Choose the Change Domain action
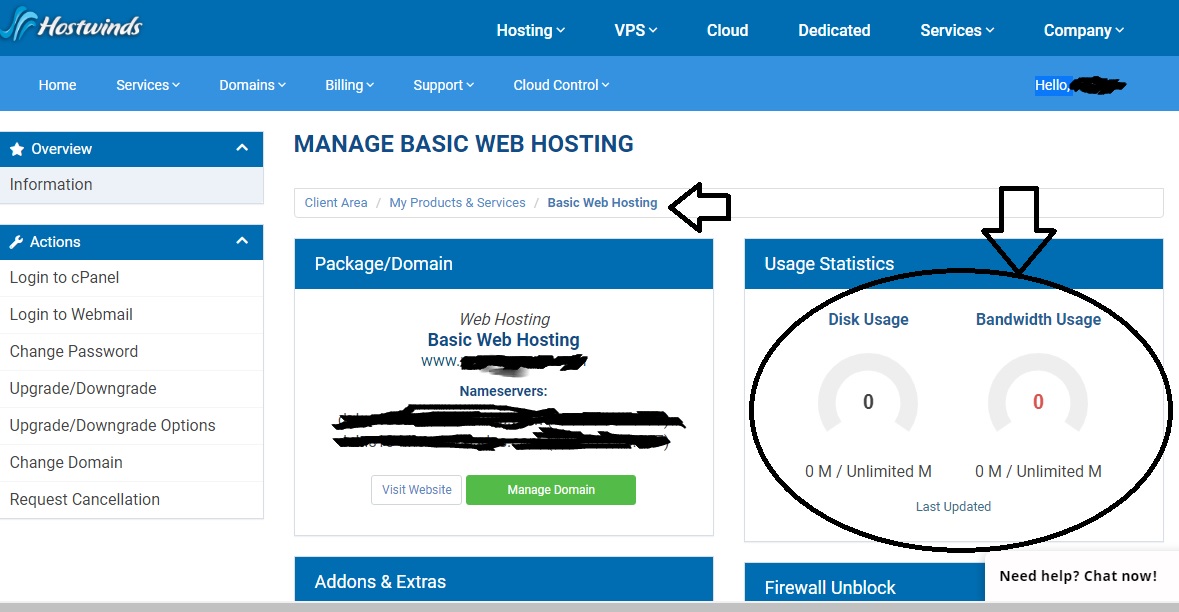 point(132,462)
